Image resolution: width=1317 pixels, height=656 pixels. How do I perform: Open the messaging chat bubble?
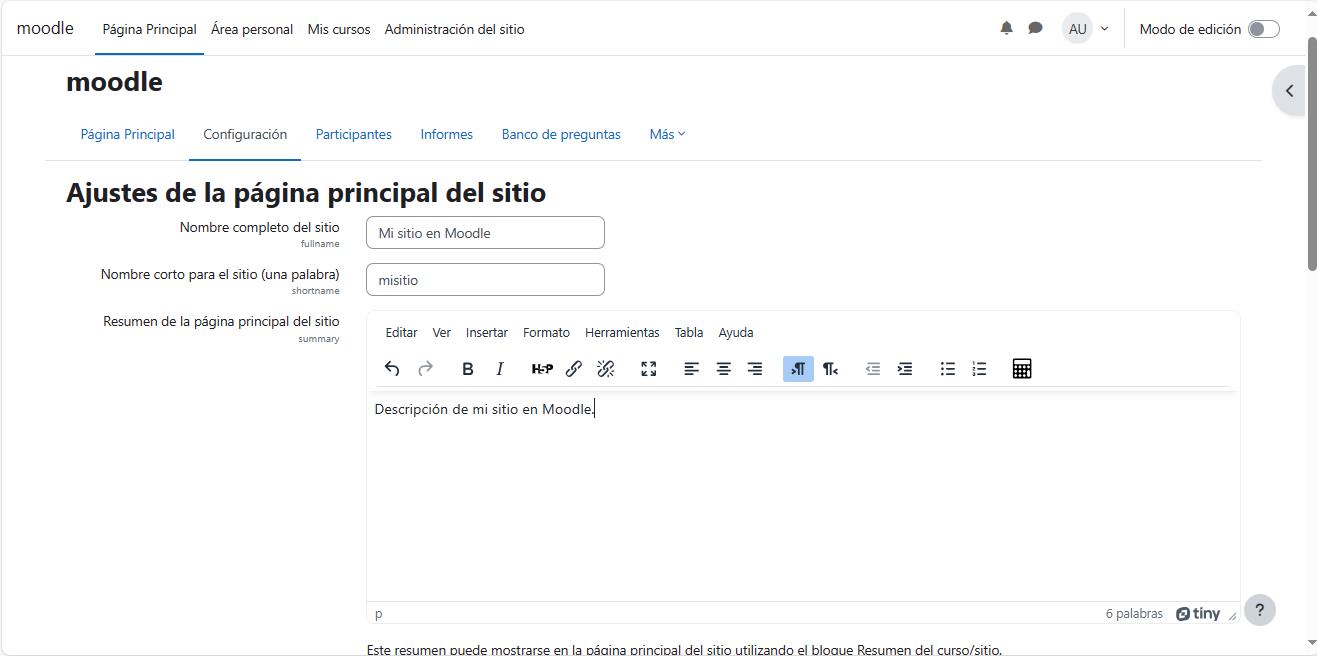[1035, 28]
